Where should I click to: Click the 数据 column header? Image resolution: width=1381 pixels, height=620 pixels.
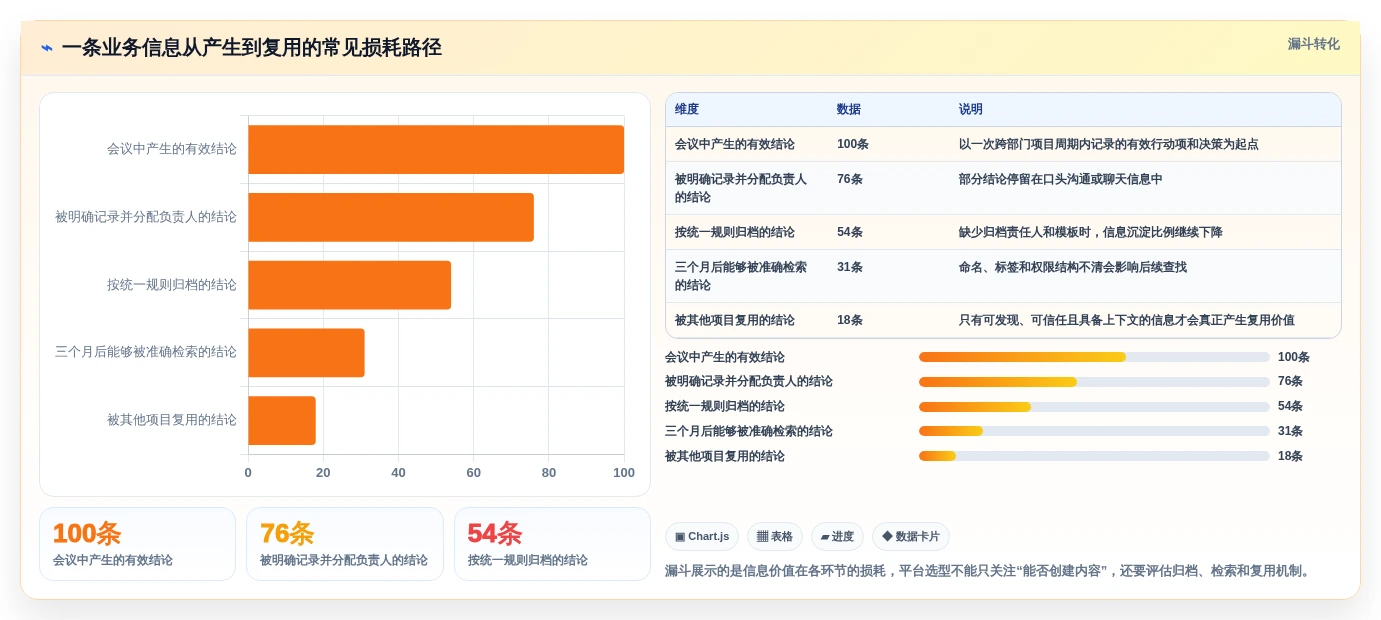(x=849, y=110)
